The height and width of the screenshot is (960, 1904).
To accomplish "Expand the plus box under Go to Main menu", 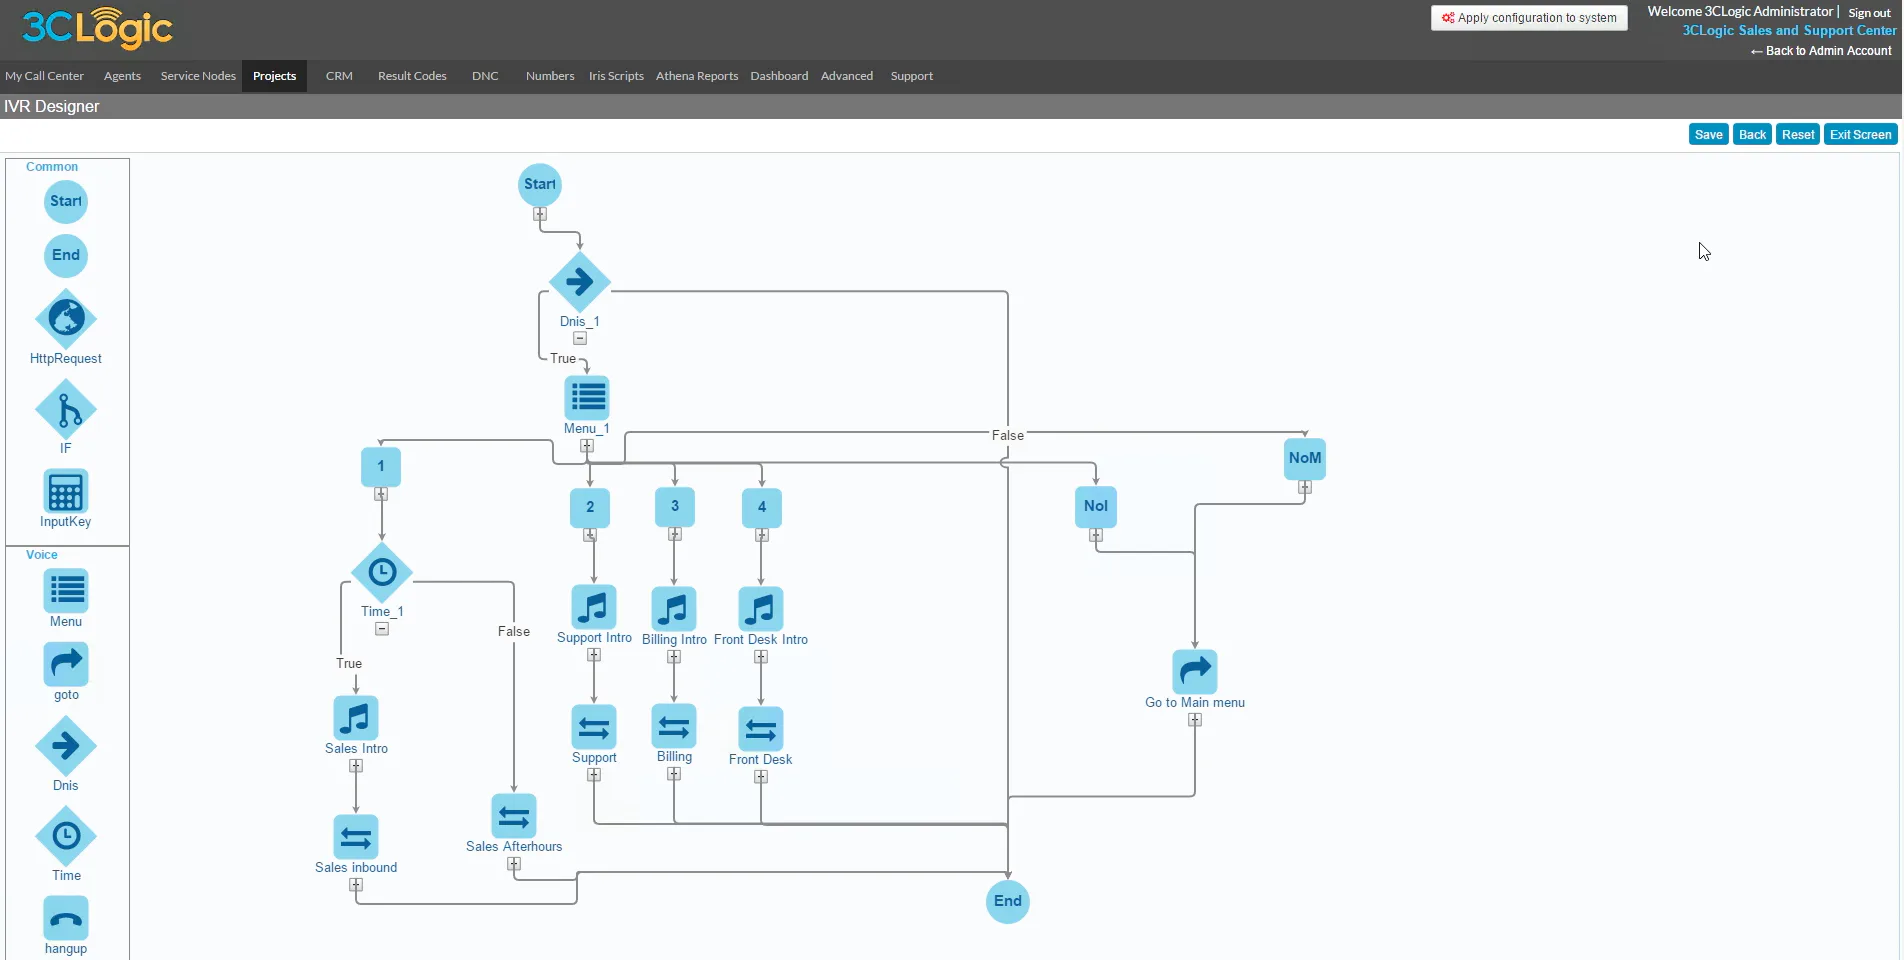I will pyautogui.click(x=1195, y=720).
